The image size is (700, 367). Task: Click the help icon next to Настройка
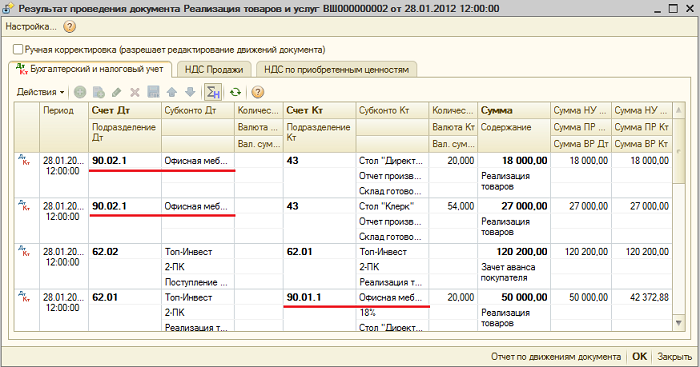click(x=69, y=27)
